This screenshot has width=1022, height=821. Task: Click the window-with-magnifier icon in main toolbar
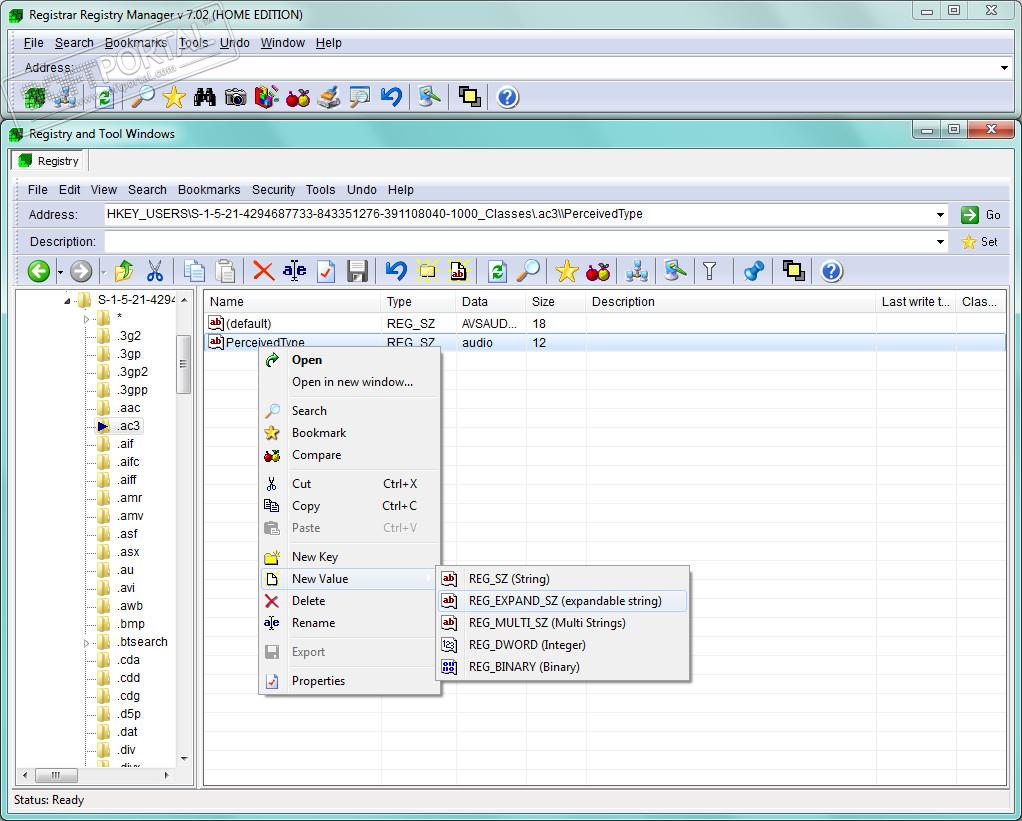click(359, 98)
